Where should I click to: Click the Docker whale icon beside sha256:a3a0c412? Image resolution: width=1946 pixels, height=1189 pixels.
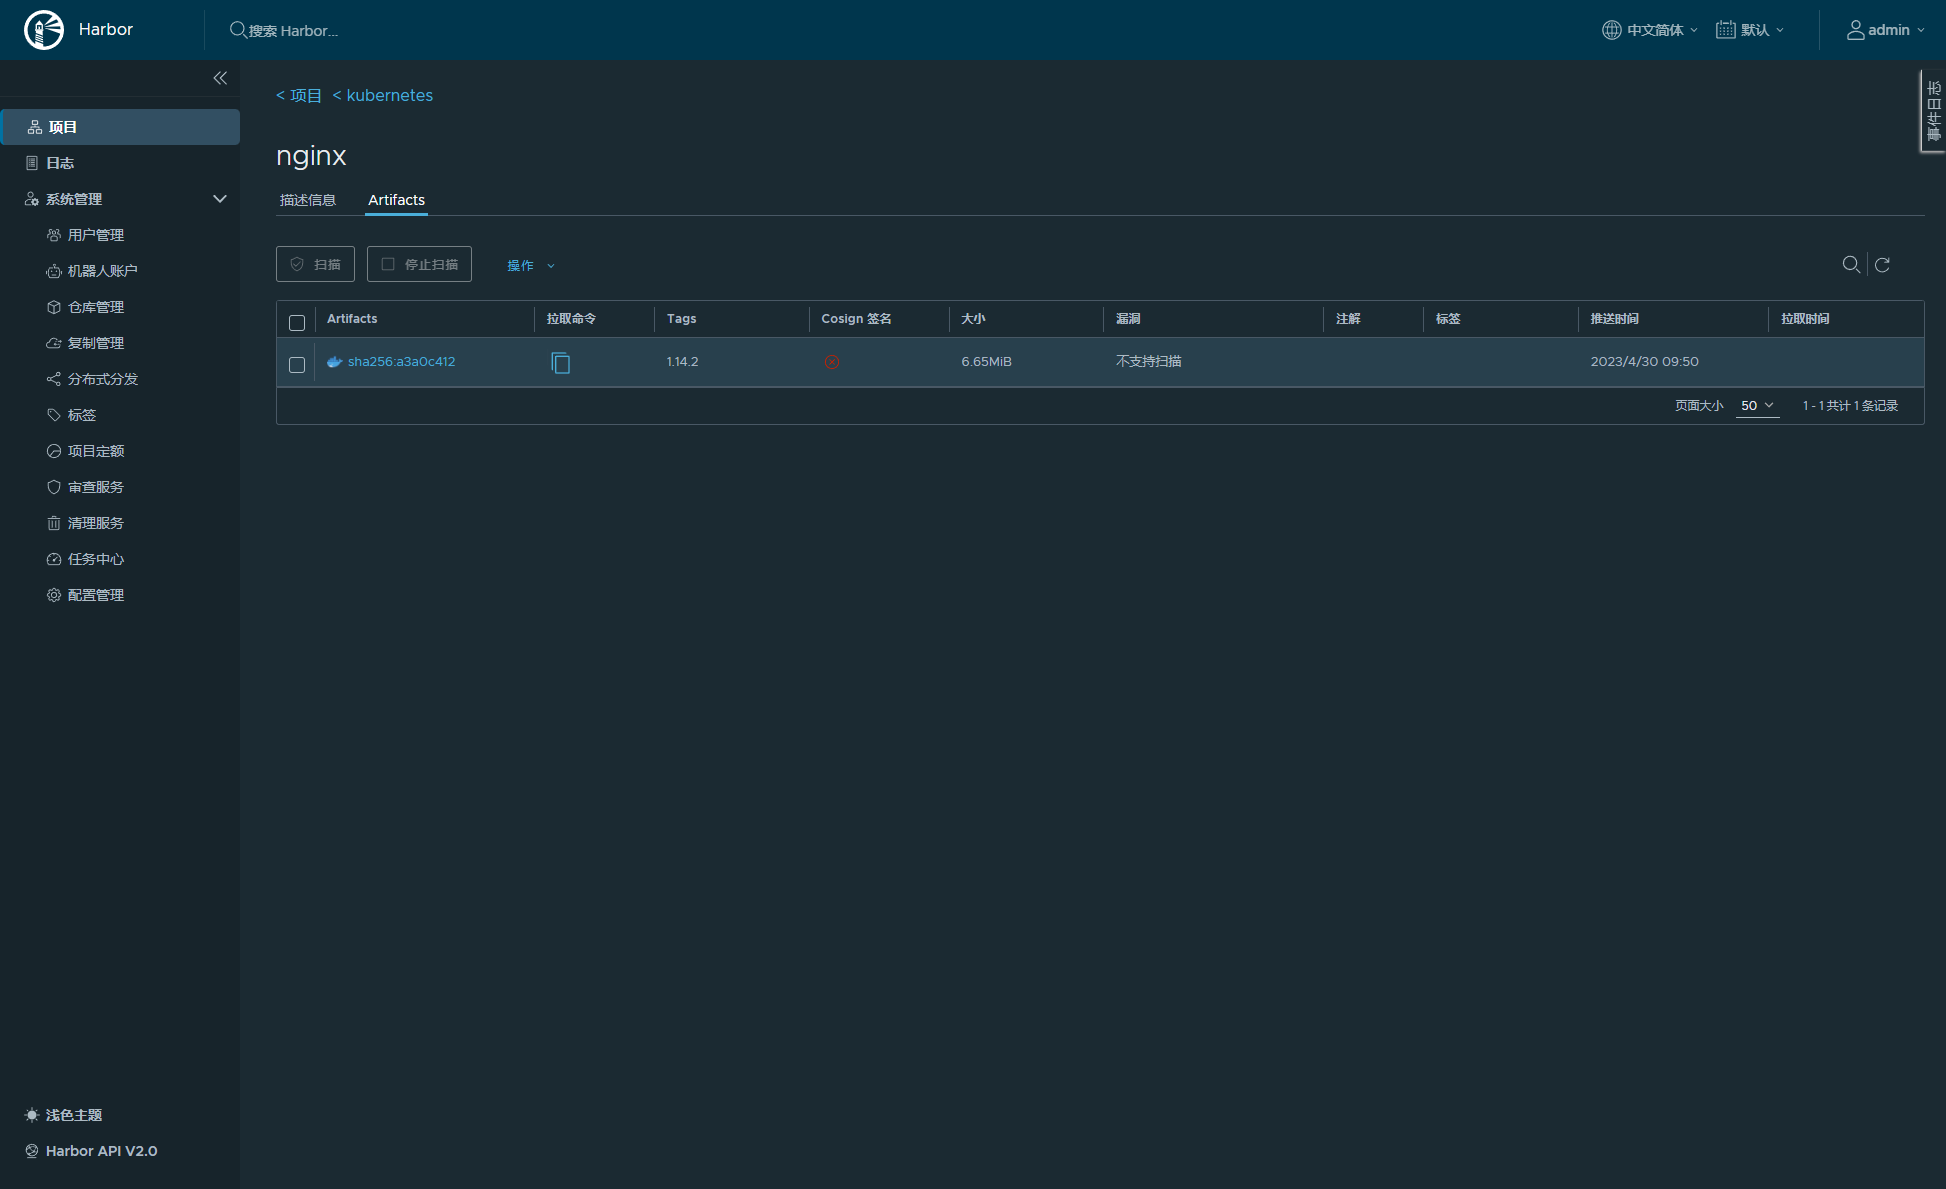tap(335, 362)
